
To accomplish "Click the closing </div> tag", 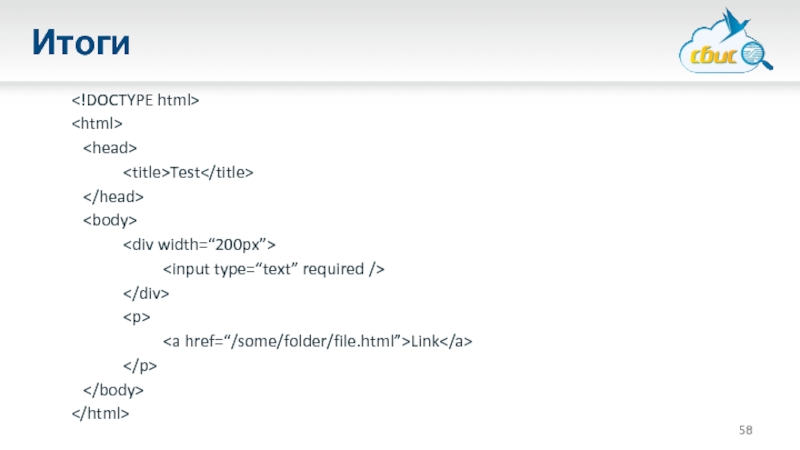I will [146, 292].
